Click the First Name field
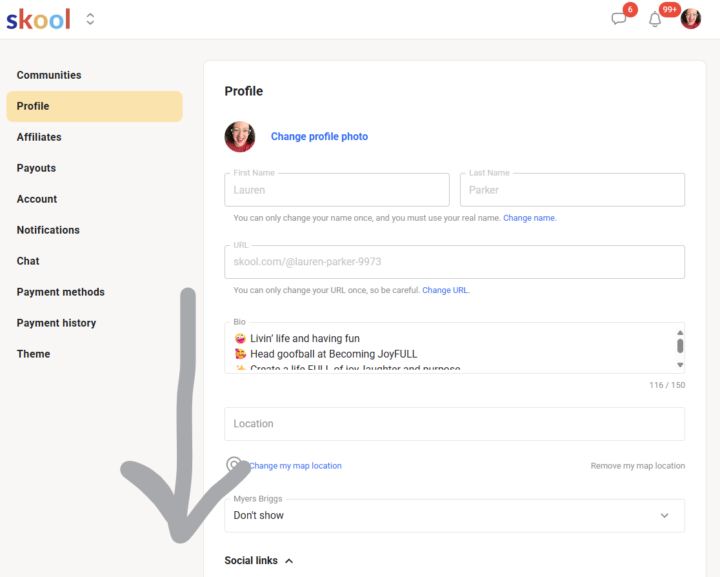The height and width of the screenshot is (577, 720). point(337,190)
